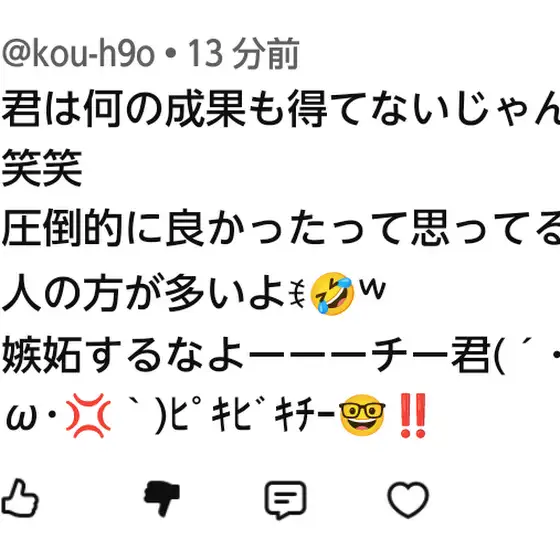560x560 pixels.
Task: Click the 笑笑 text line
Action: (42, 168)
